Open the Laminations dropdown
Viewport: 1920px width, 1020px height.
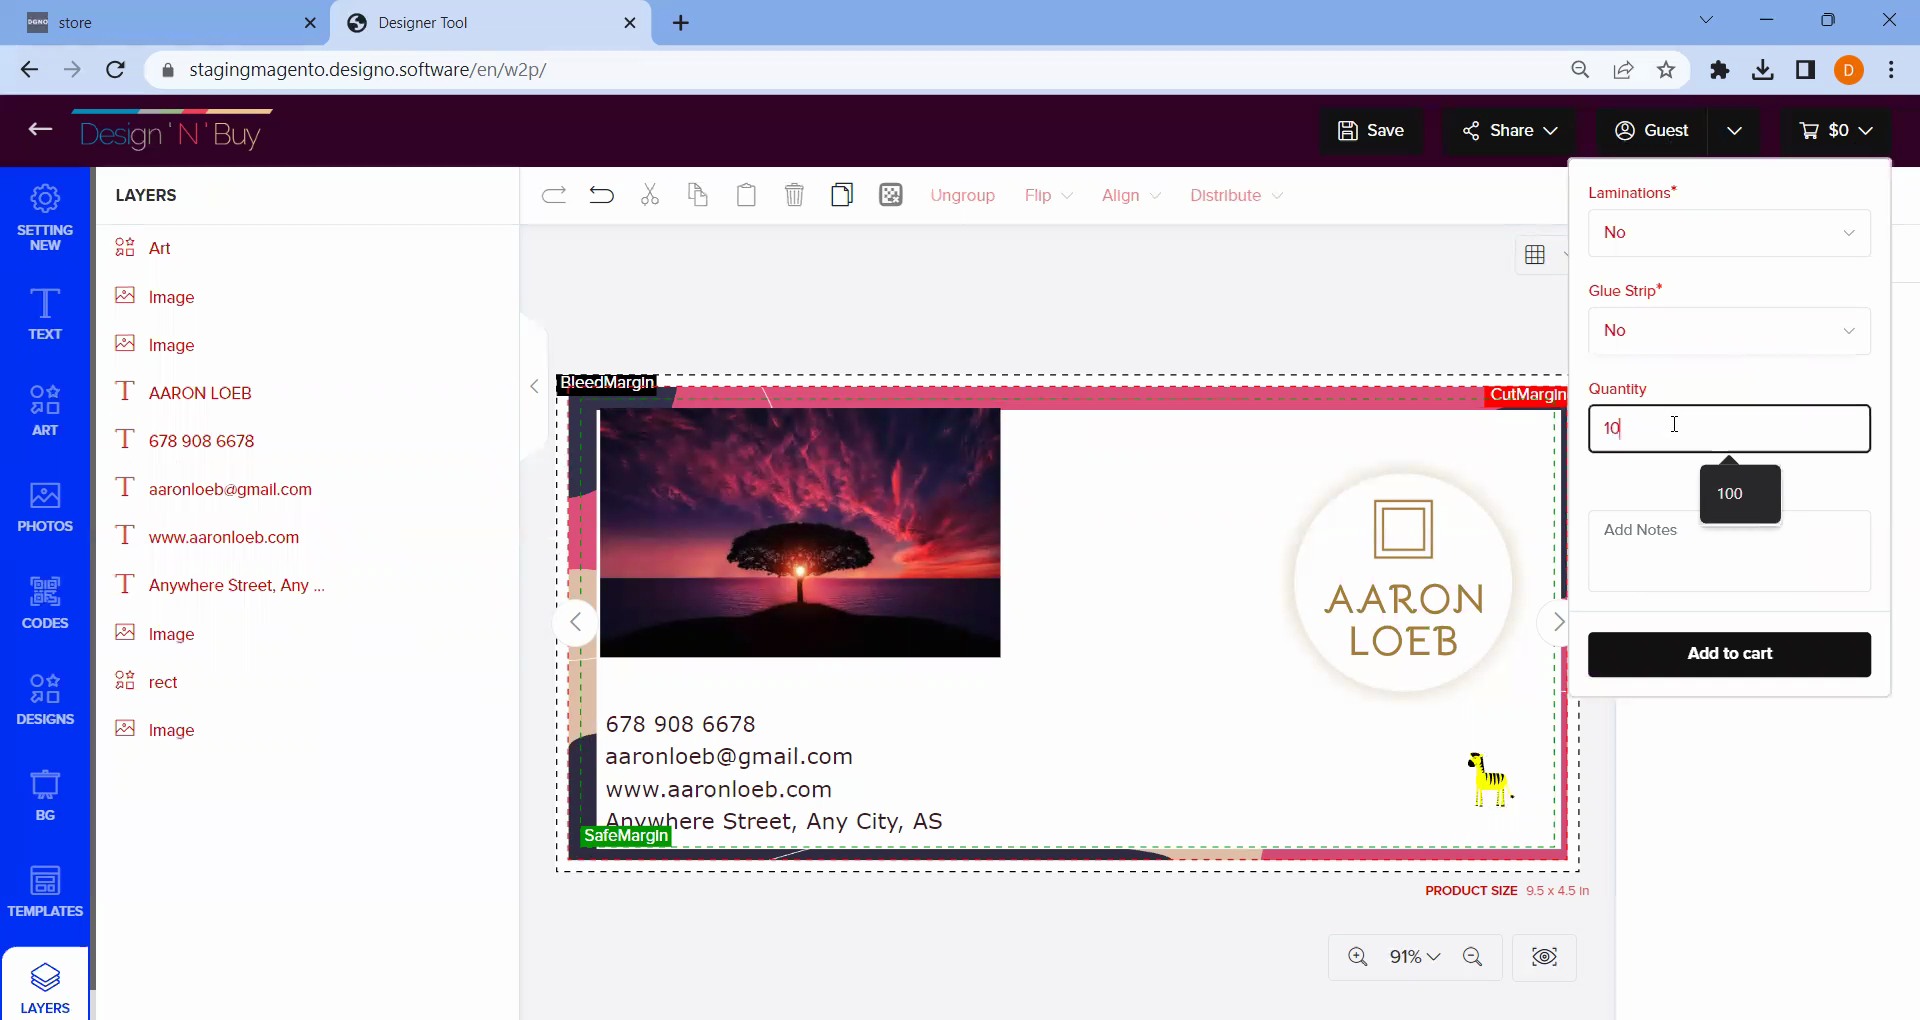(1728, 233)
